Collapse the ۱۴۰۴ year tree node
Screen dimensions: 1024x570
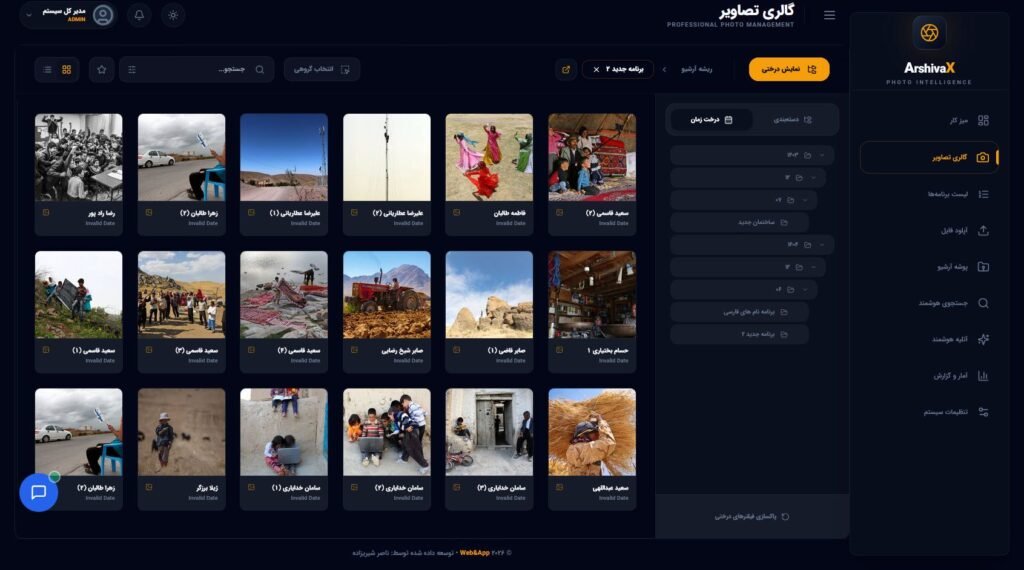click(x=822, y=244)
